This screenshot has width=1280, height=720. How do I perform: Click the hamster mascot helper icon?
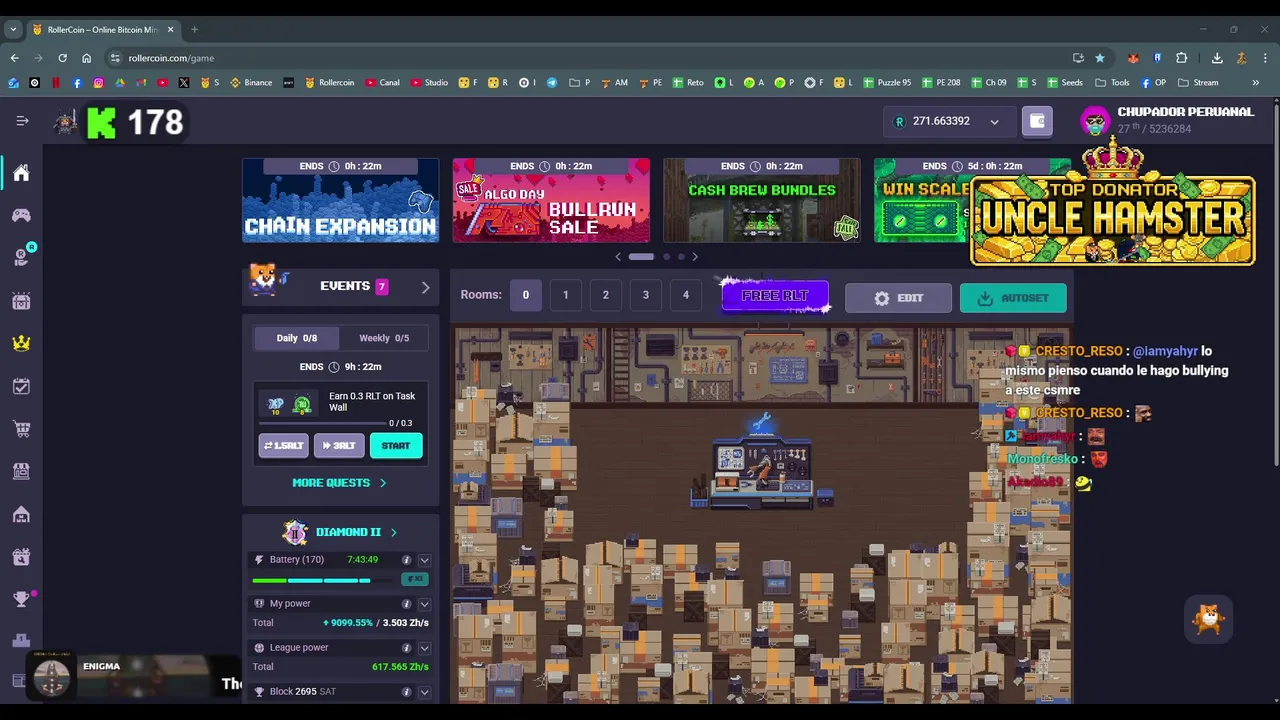click(x=1209, y=619)
